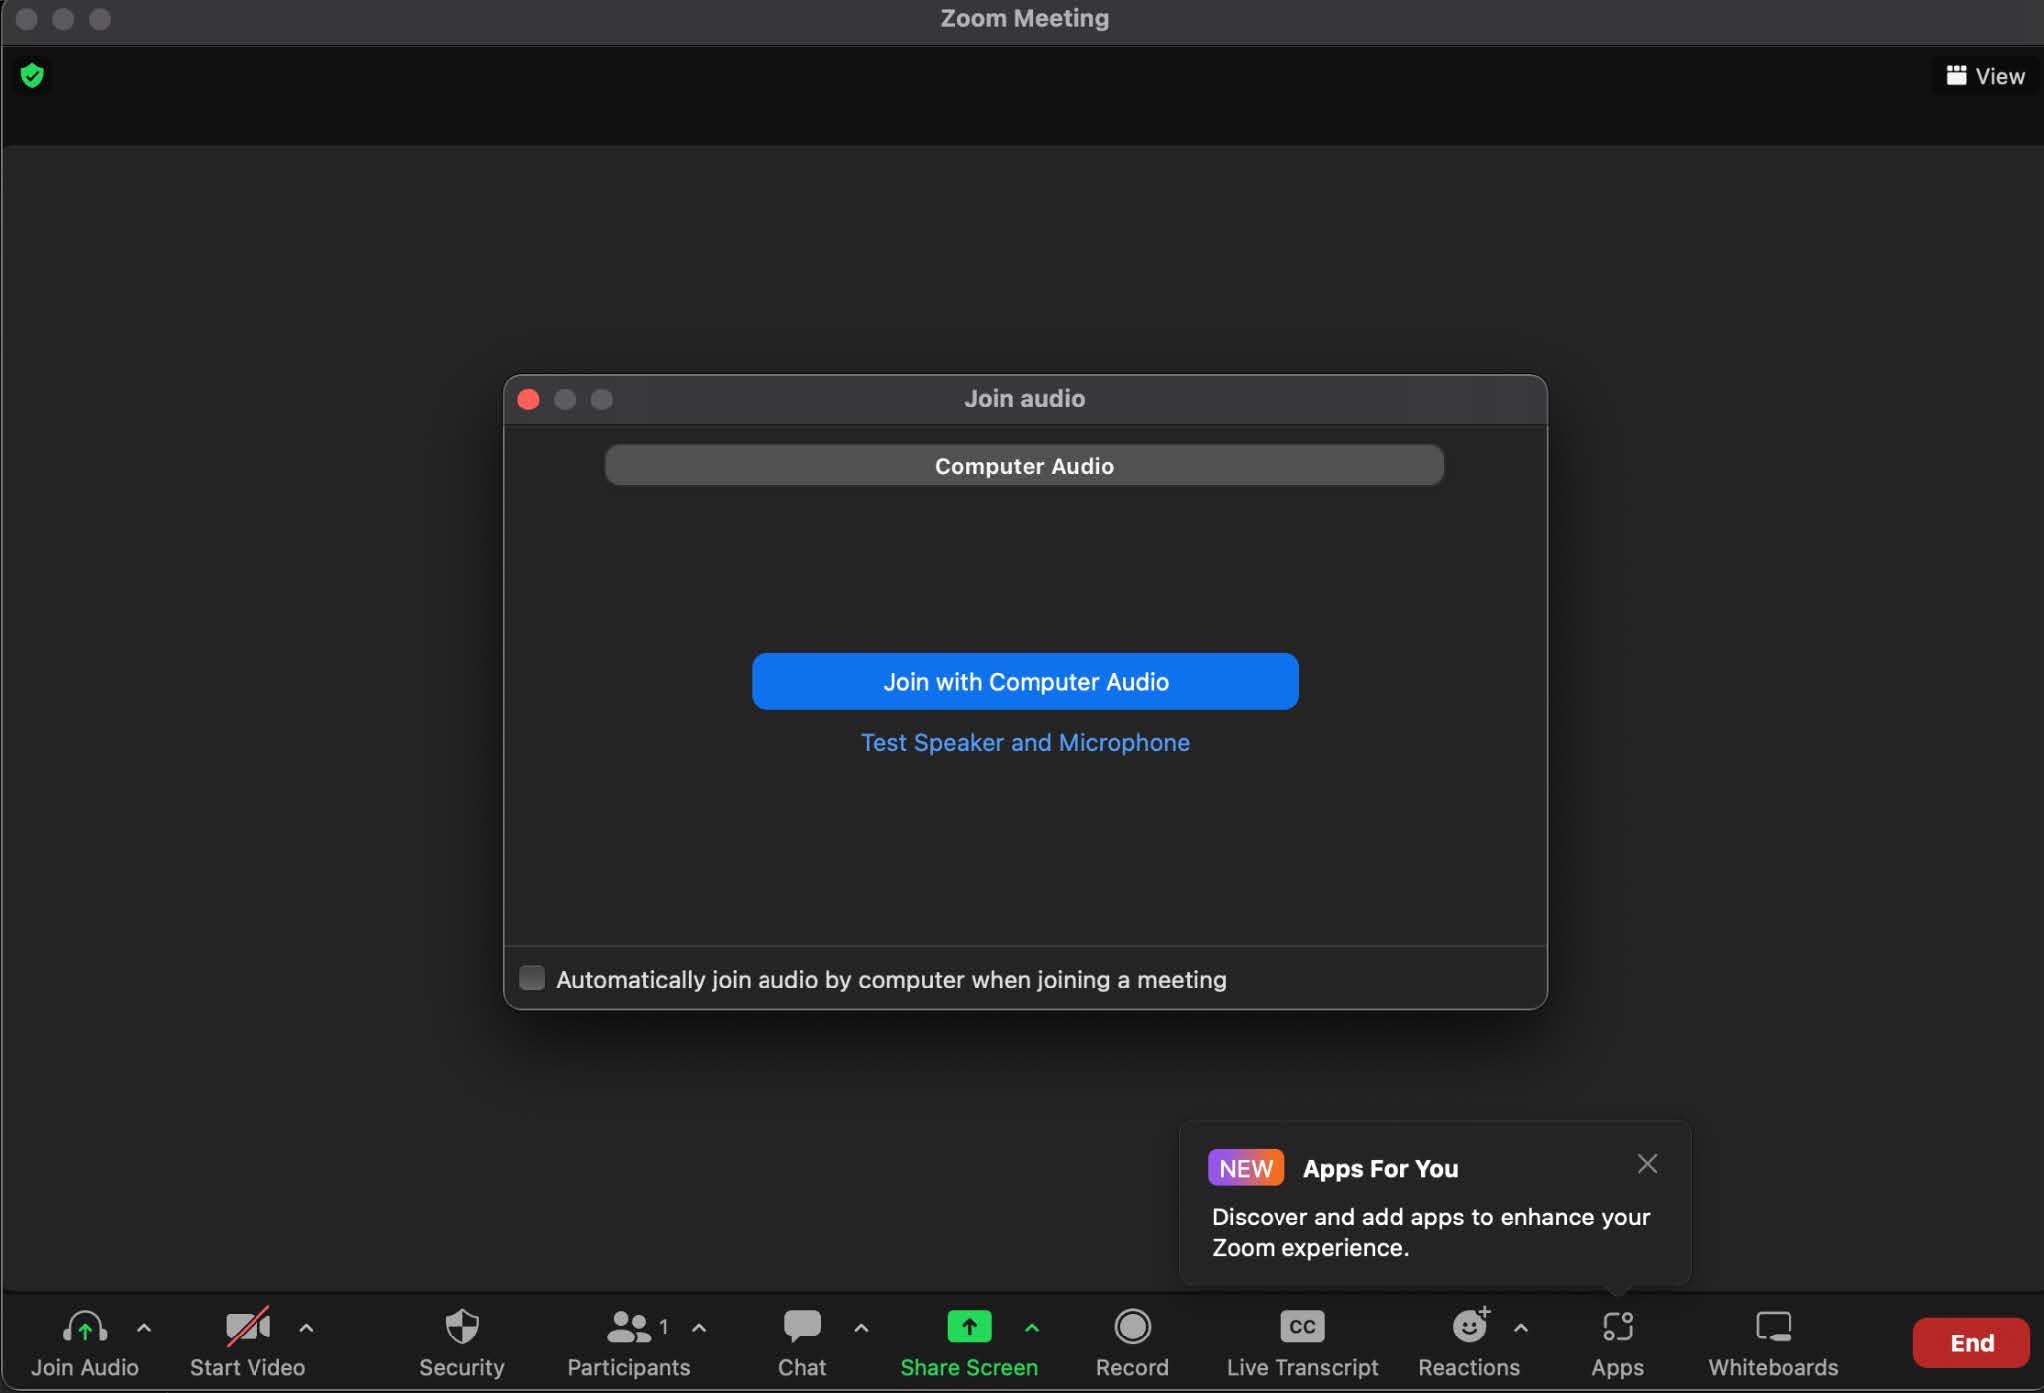This screenshot has height=1393, width=2044.
Task: Expand audio options arrow beside Join Audio
Action: [144, 1328]
